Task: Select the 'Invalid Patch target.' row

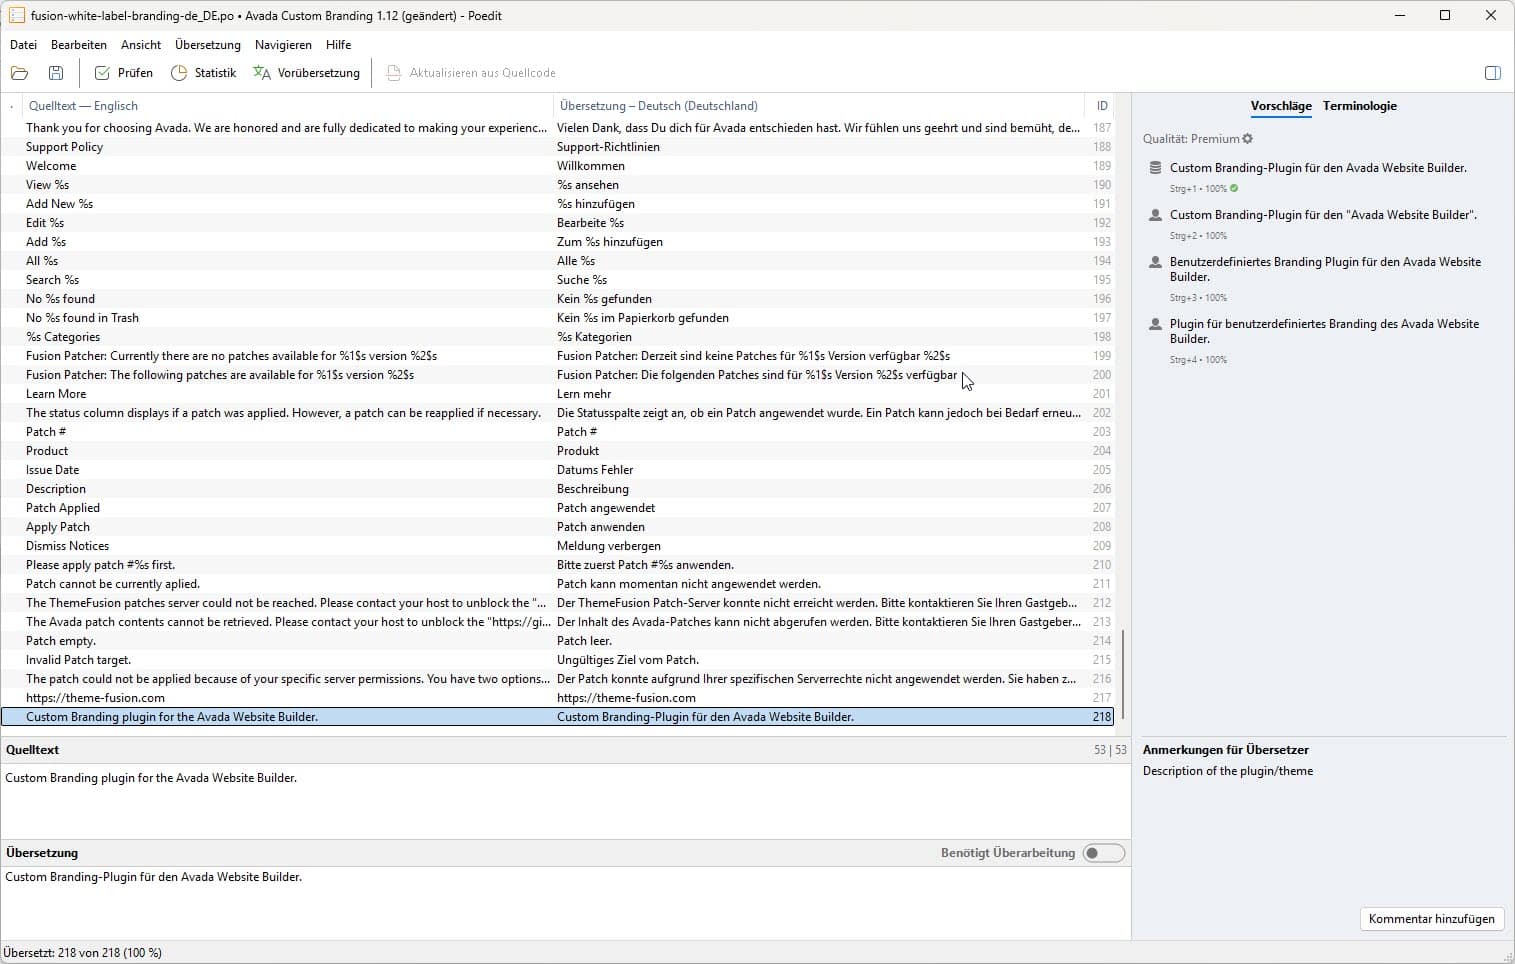Action: coord(557,660)
